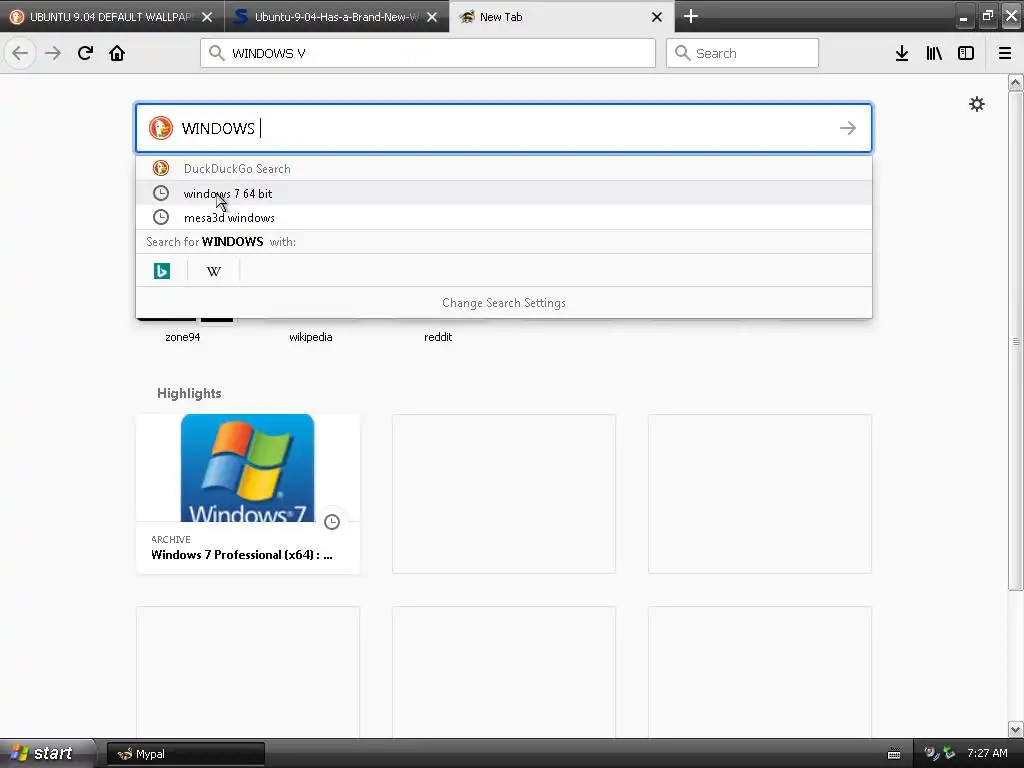Open the reddit top site
Image resolution: width=1024 pixels, height=768 pixels.
[x=438, y=337]
